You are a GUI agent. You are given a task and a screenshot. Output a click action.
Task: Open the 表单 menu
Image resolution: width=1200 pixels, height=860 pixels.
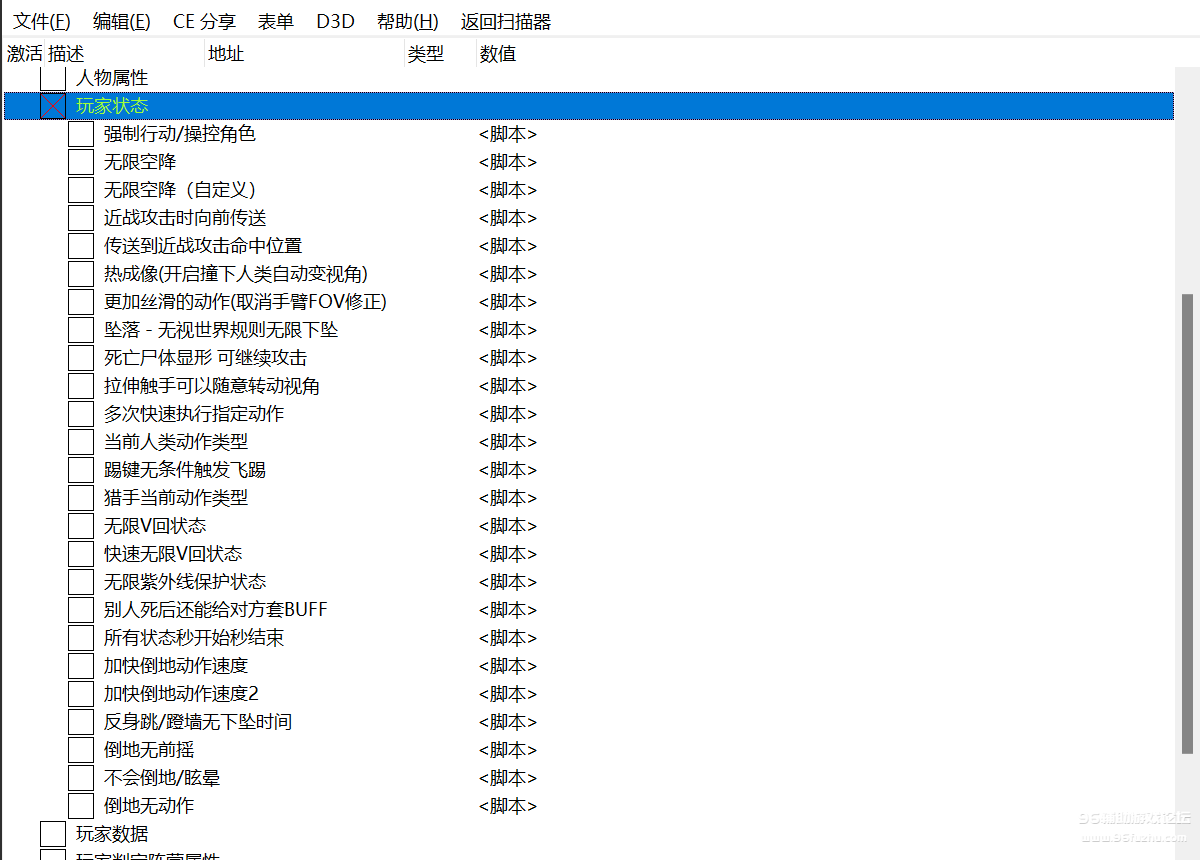pos(275,21)
